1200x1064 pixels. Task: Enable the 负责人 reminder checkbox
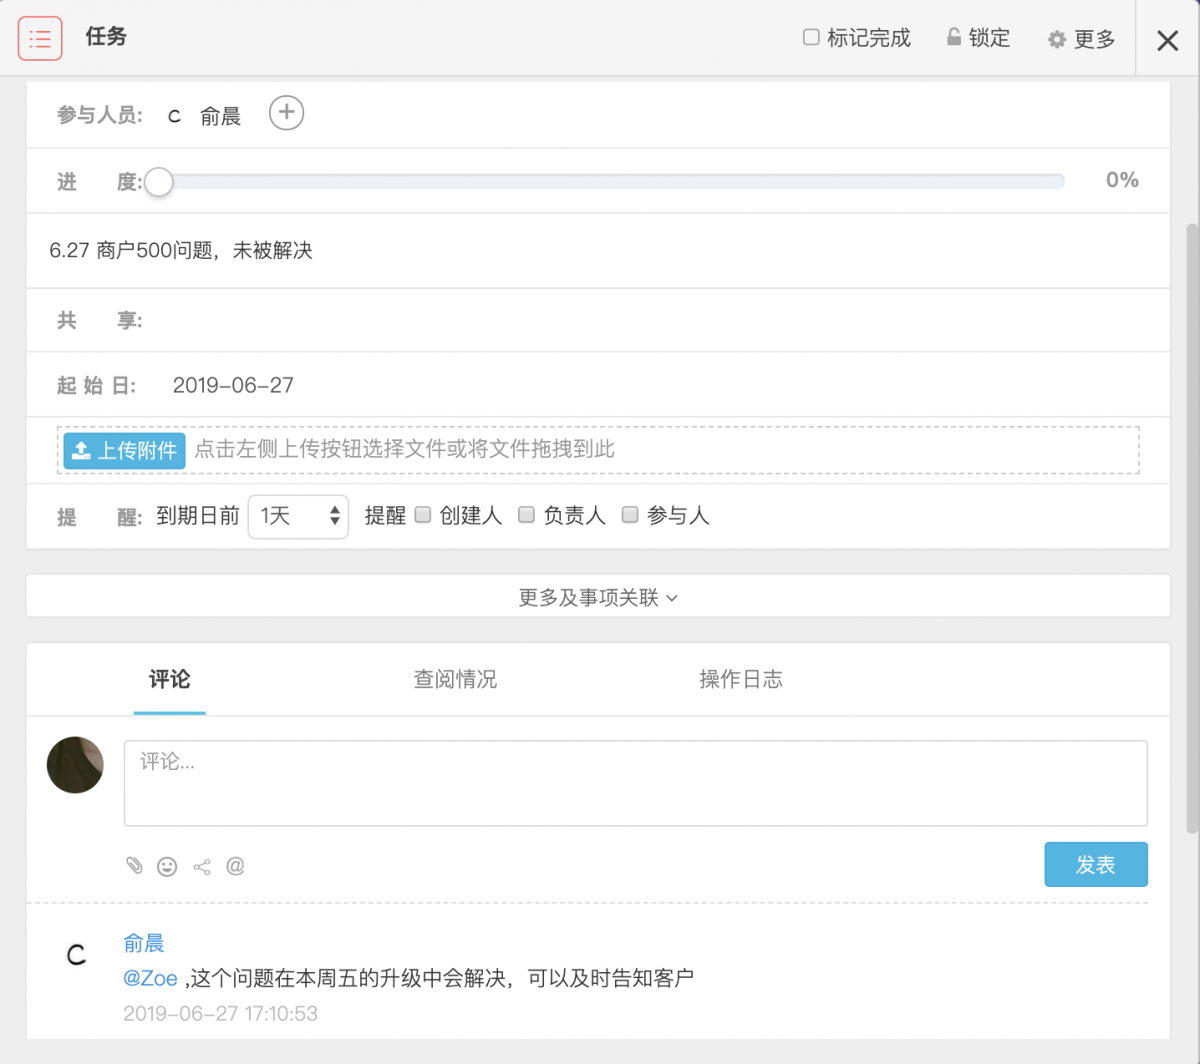click(x=527, y=515)
